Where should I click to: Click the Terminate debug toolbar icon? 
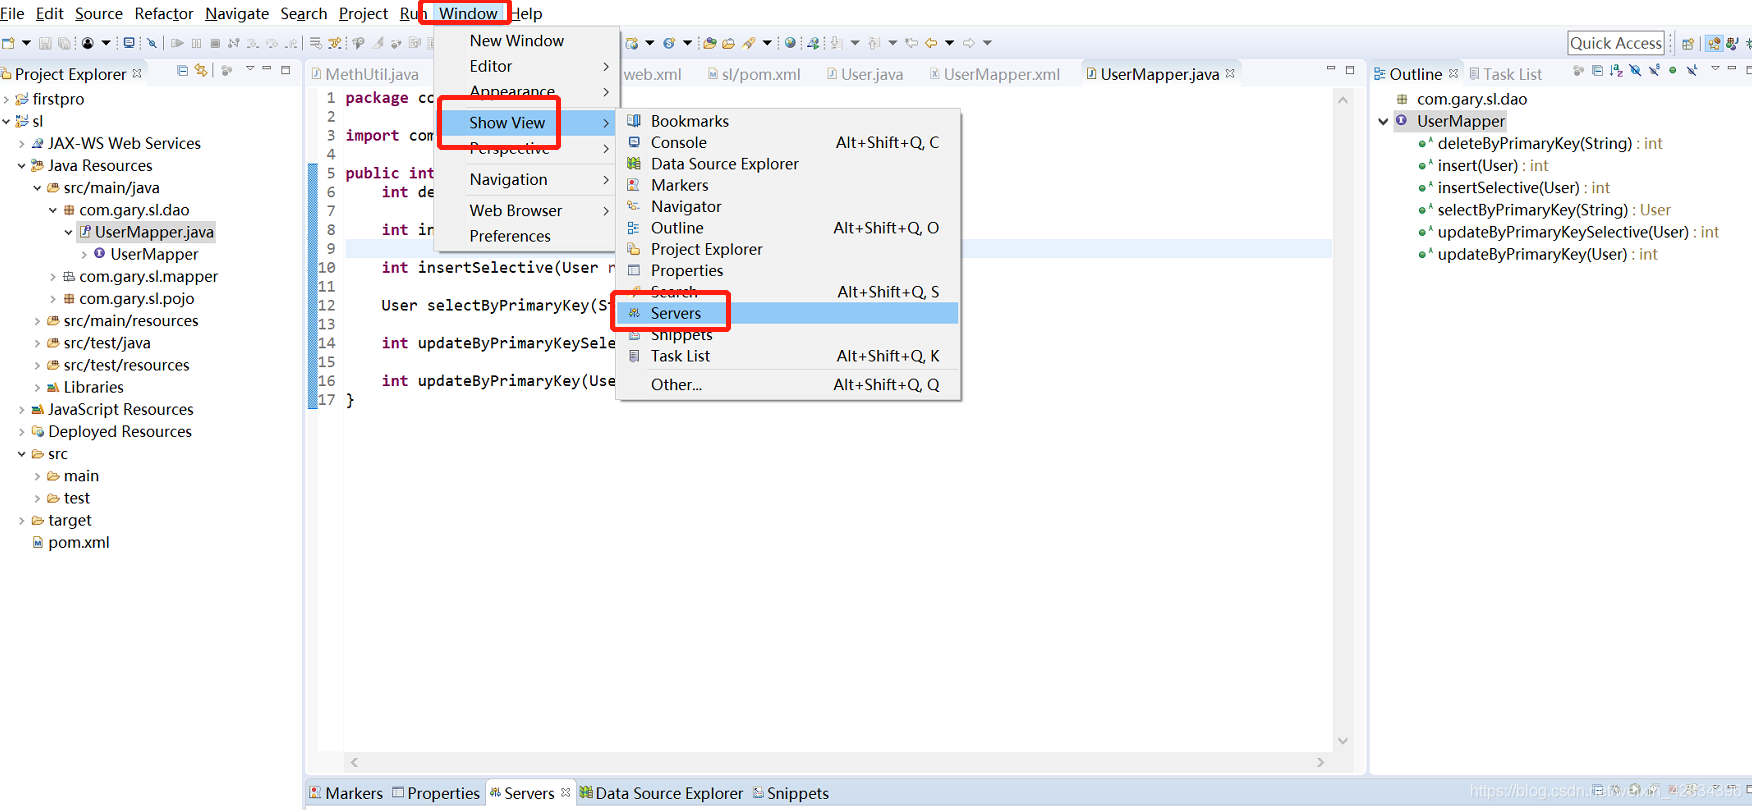pyautogui.click(x=215, y=43)
